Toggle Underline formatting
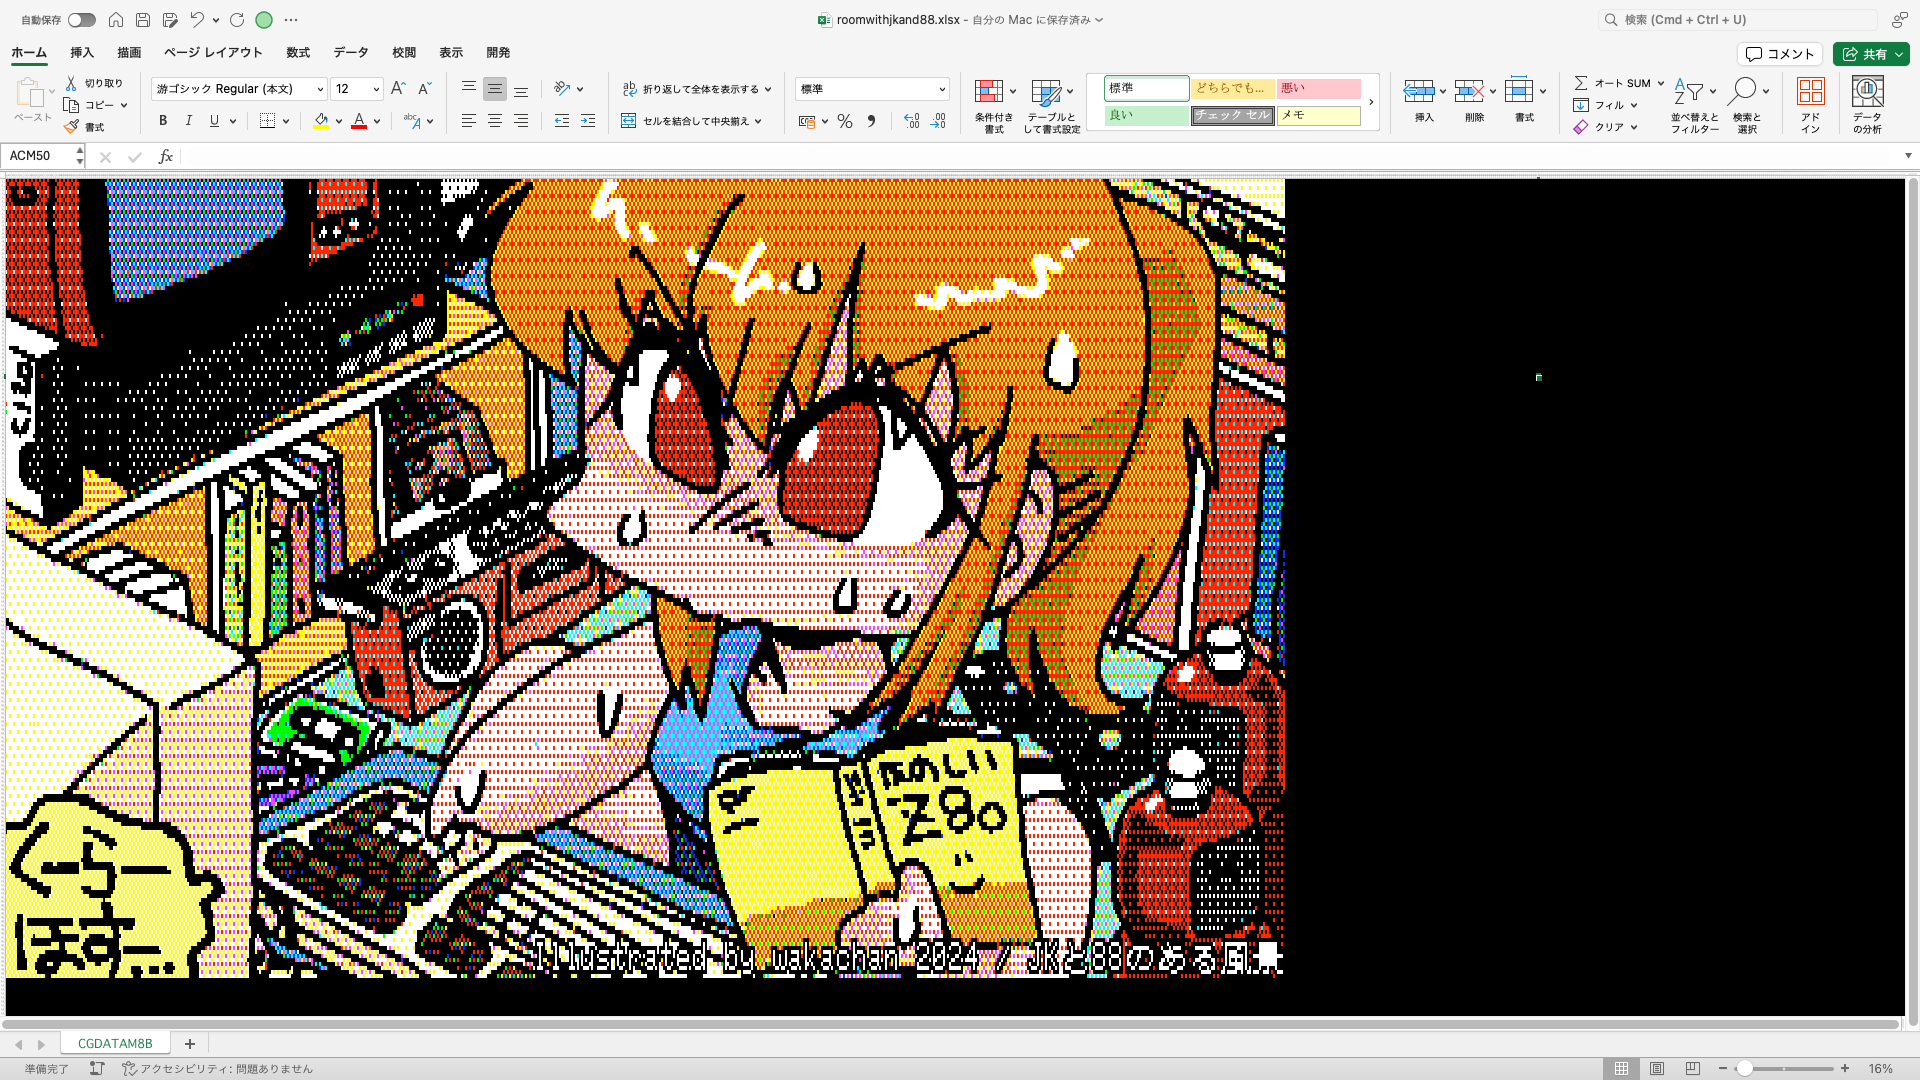This screenshot has width=1920, height=1080. tap(214, 121)
